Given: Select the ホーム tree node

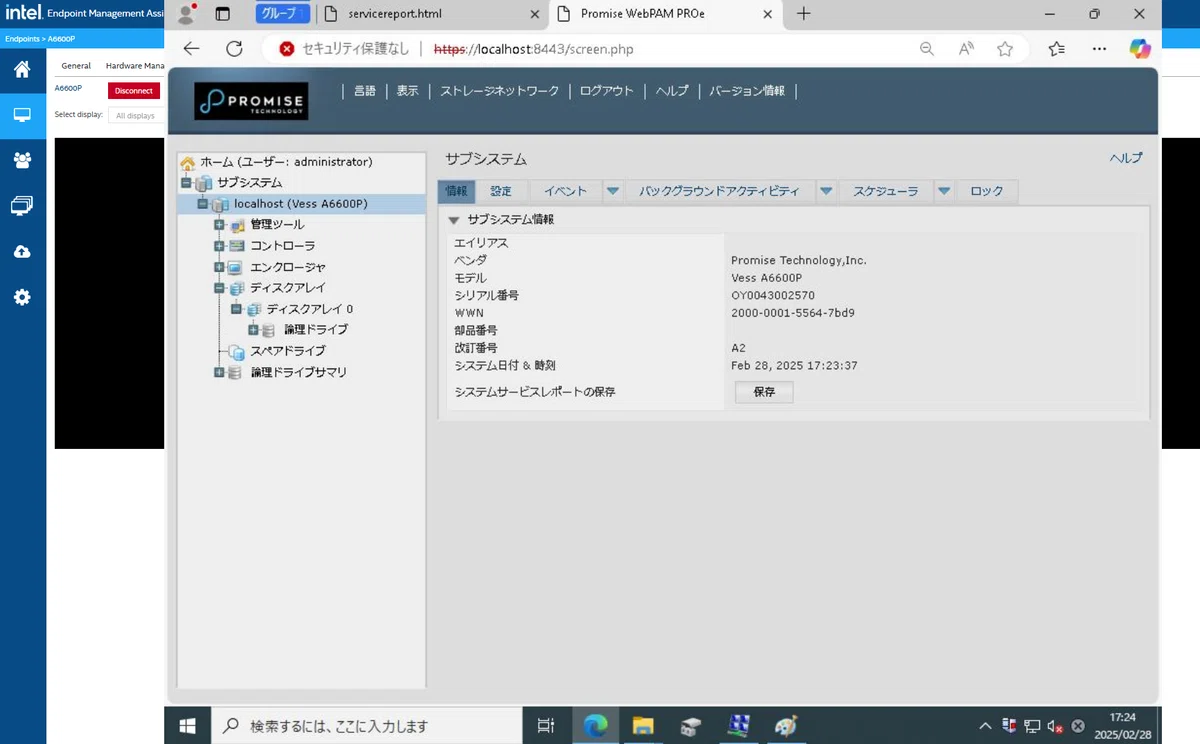Looking at the screenshot, I should pyautogui.click(x=286, y=162).
